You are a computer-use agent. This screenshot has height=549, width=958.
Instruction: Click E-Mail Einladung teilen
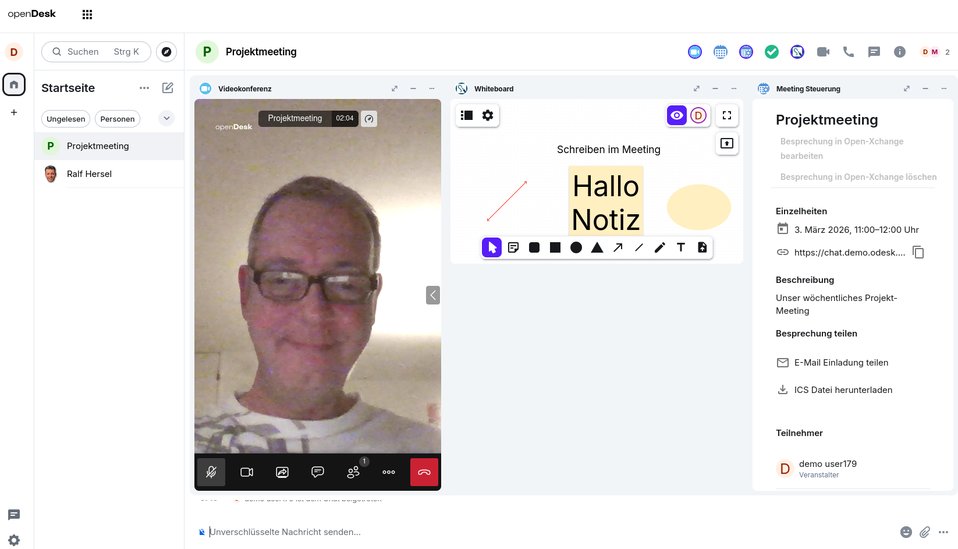[840, 363]
